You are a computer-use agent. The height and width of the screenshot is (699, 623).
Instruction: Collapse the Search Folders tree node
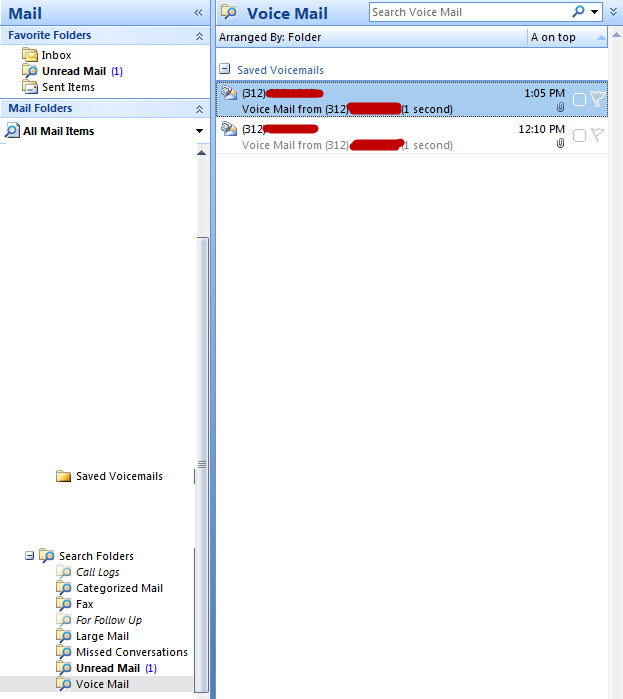30,556
